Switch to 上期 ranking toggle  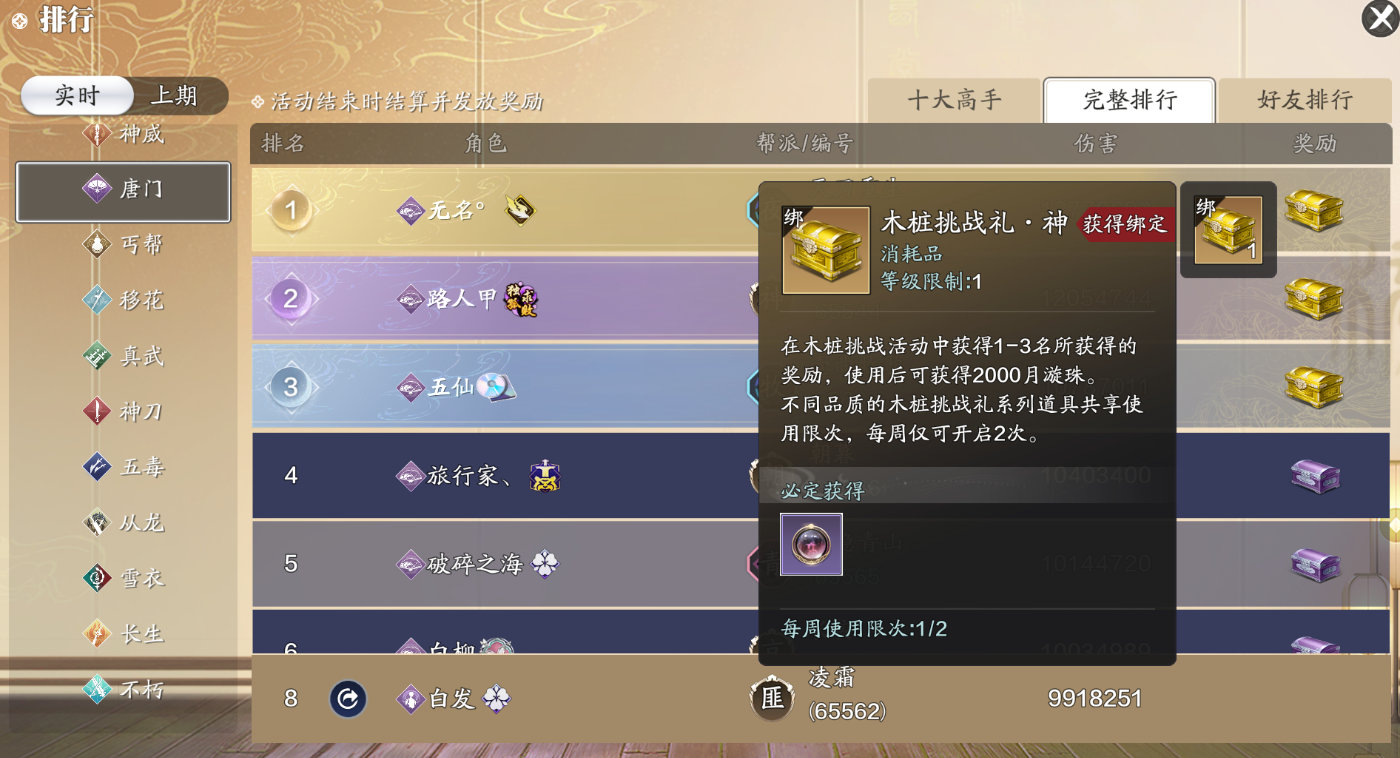pos(175,96)
